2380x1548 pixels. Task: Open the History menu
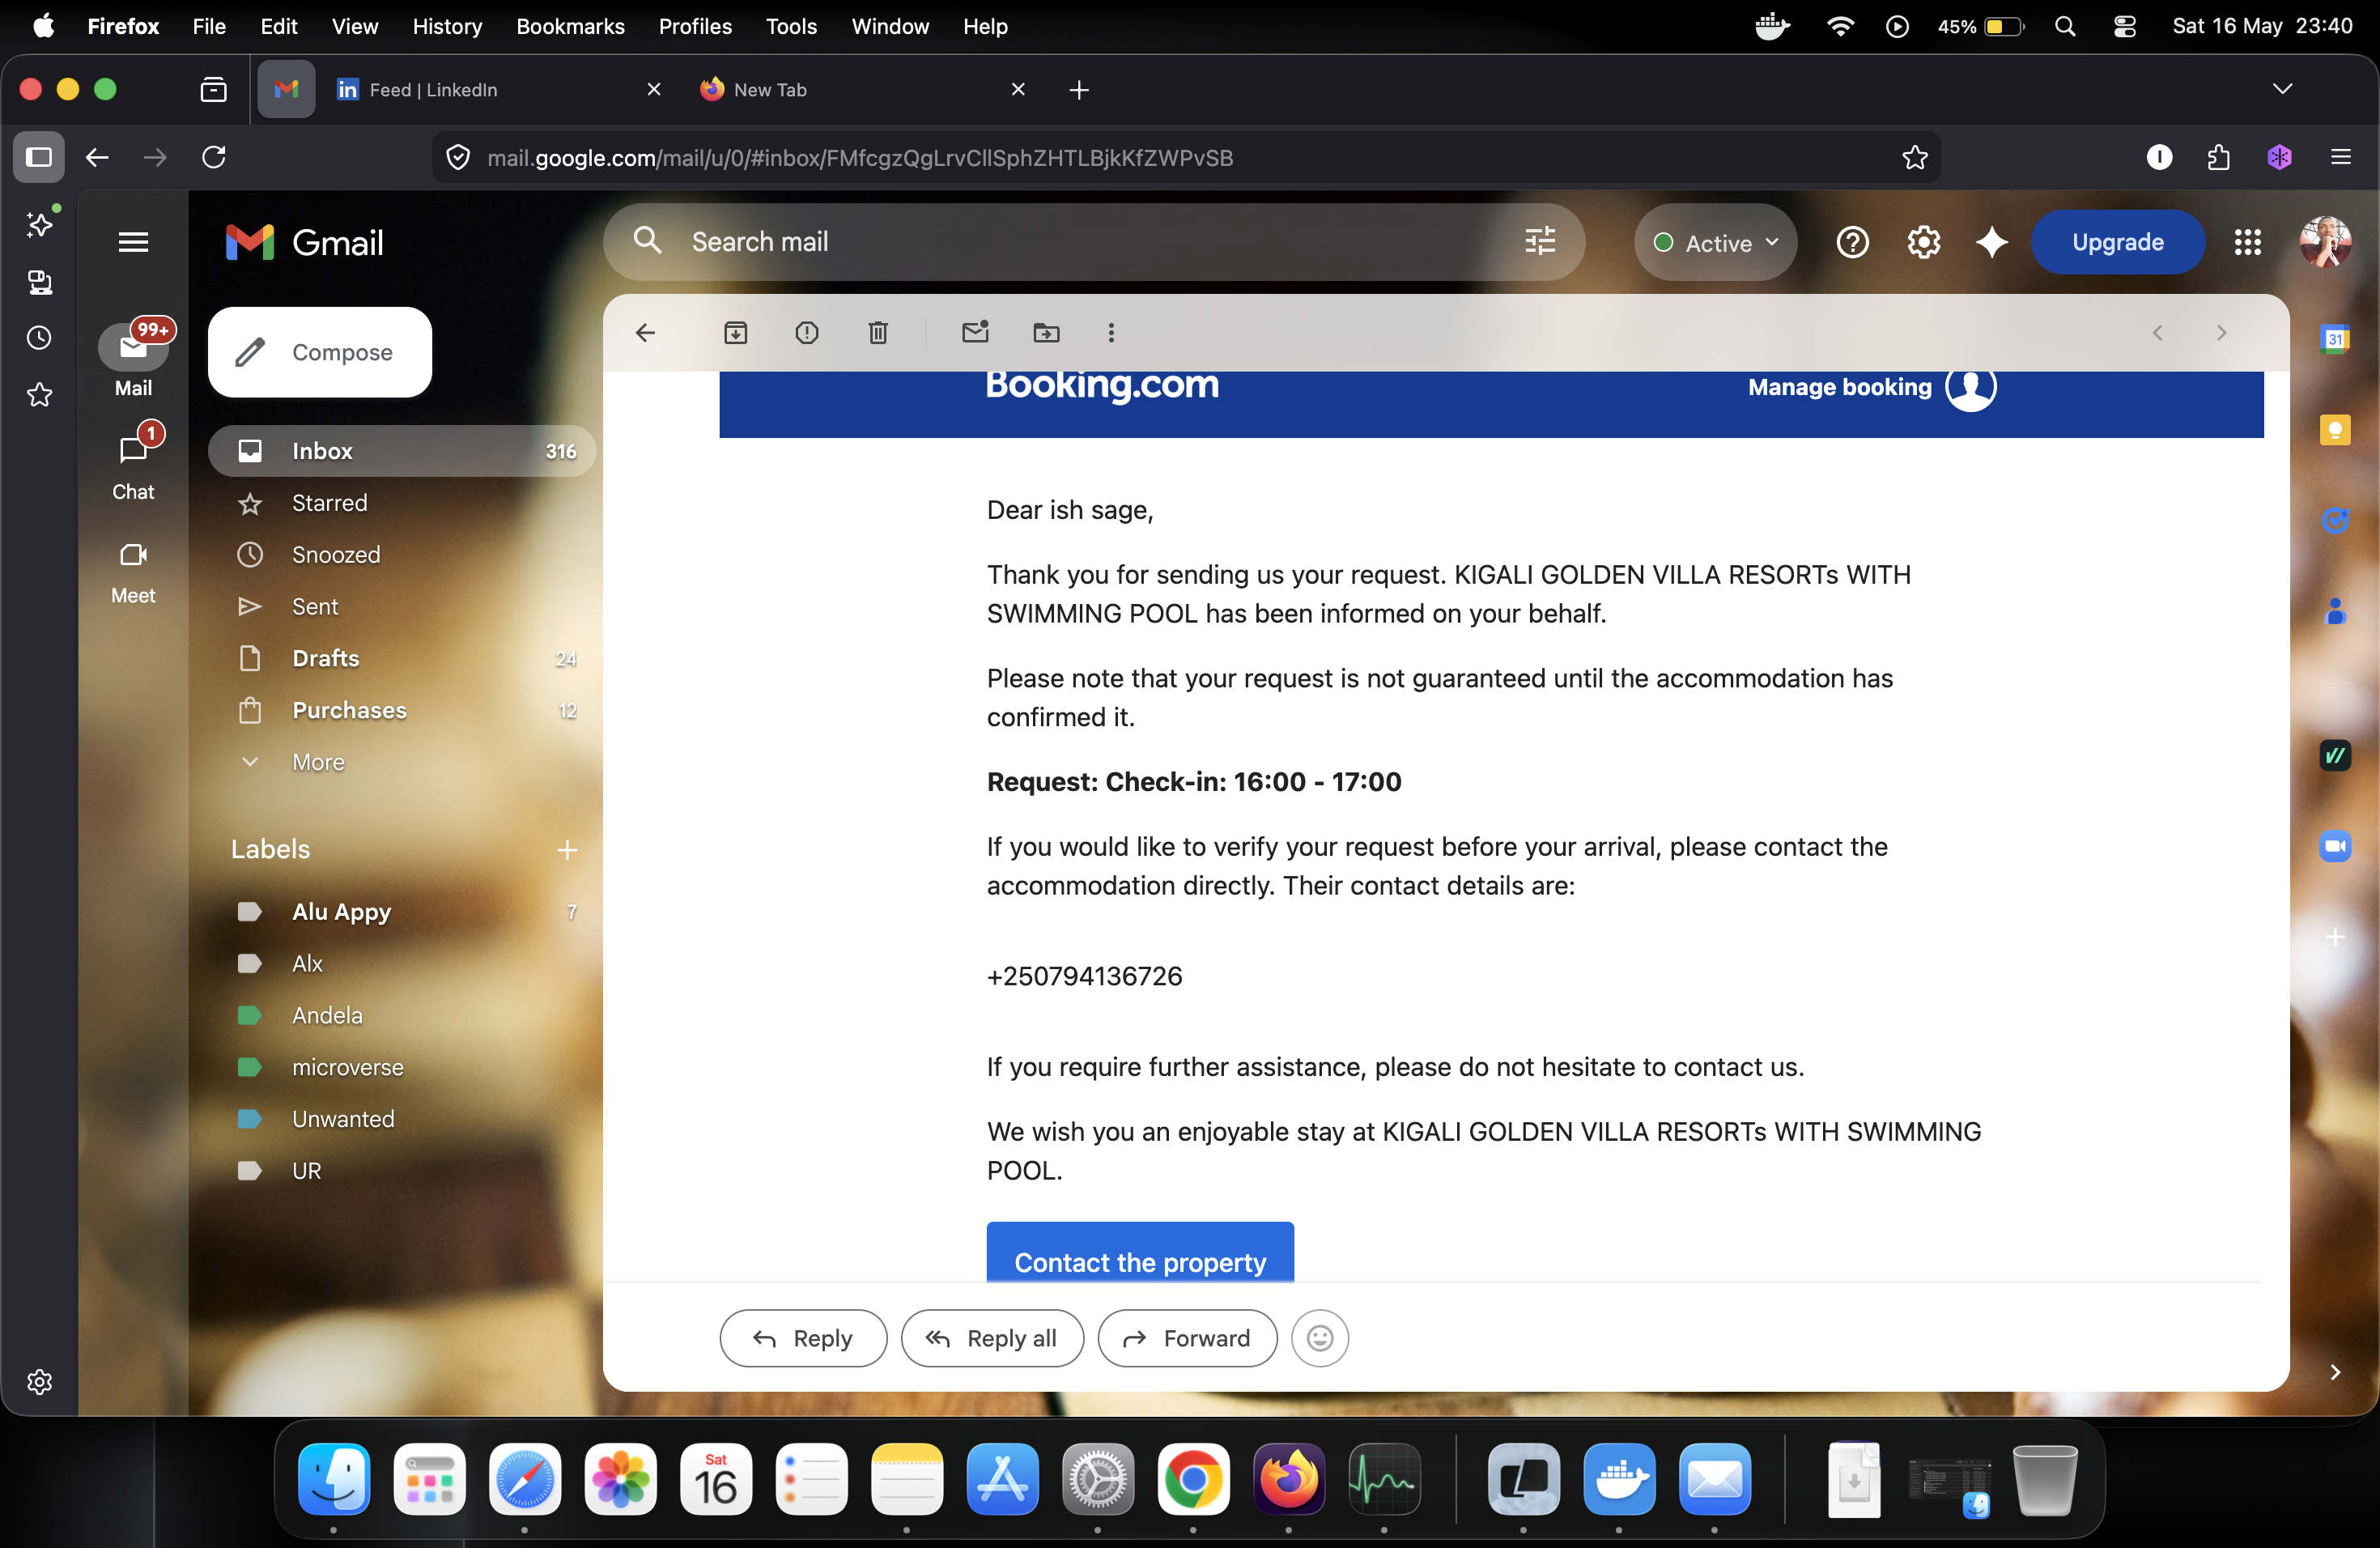point(447,27)
